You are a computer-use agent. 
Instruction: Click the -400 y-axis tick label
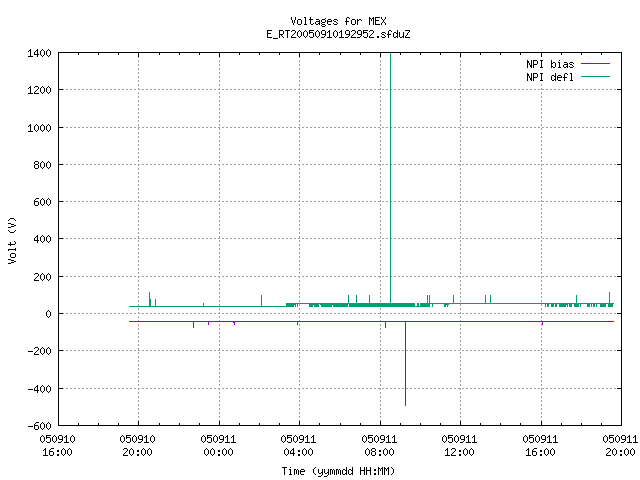(x=39, y=389)
